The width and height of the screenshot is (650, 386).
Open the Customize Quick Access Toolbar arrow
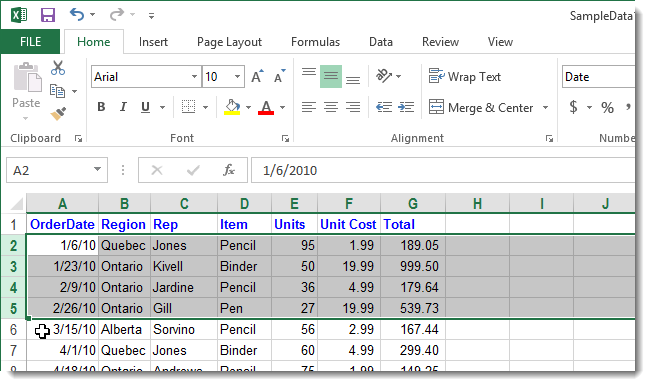[x=151, y=16]
